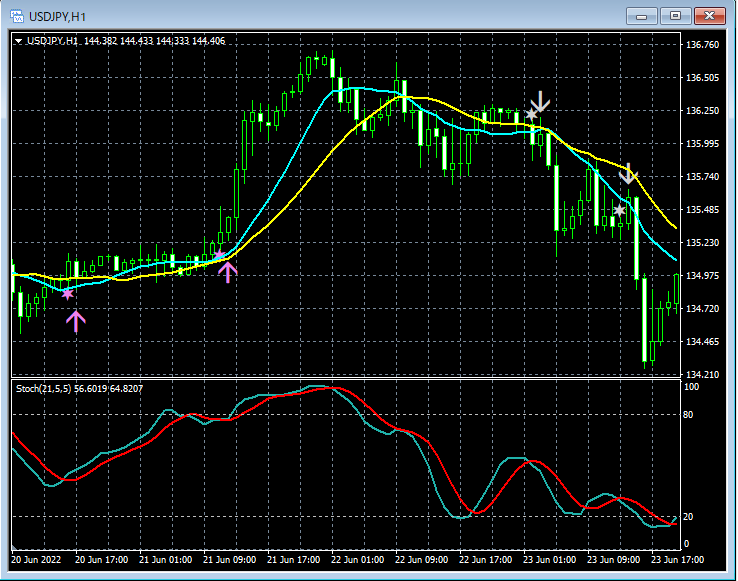Minimize the USDJPY,H1 chart window
Viewport: 738px width, 581px height.
tap(641, 16)
